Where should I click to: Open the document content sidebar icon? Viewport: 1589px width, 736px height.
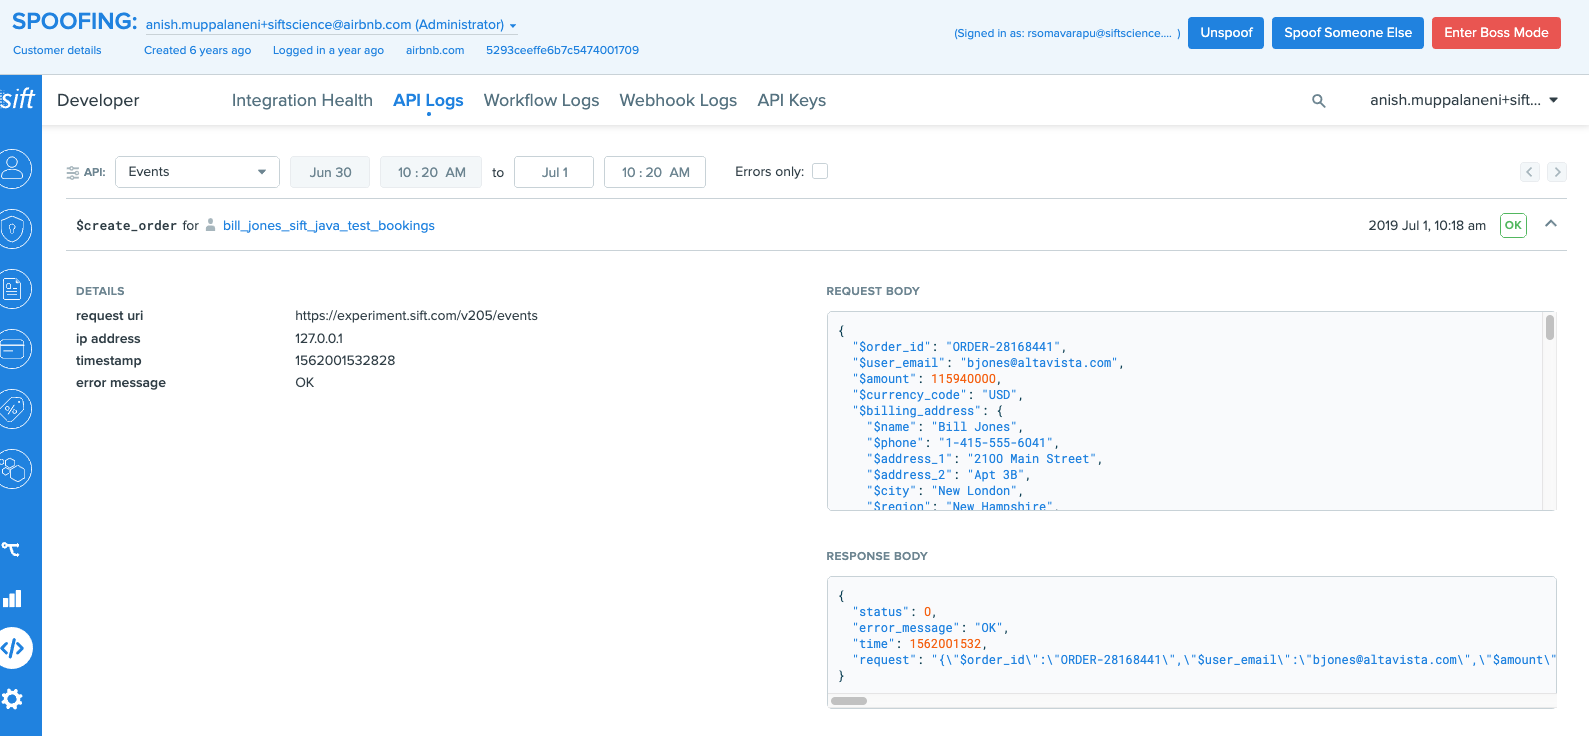[x=14, y=289]
